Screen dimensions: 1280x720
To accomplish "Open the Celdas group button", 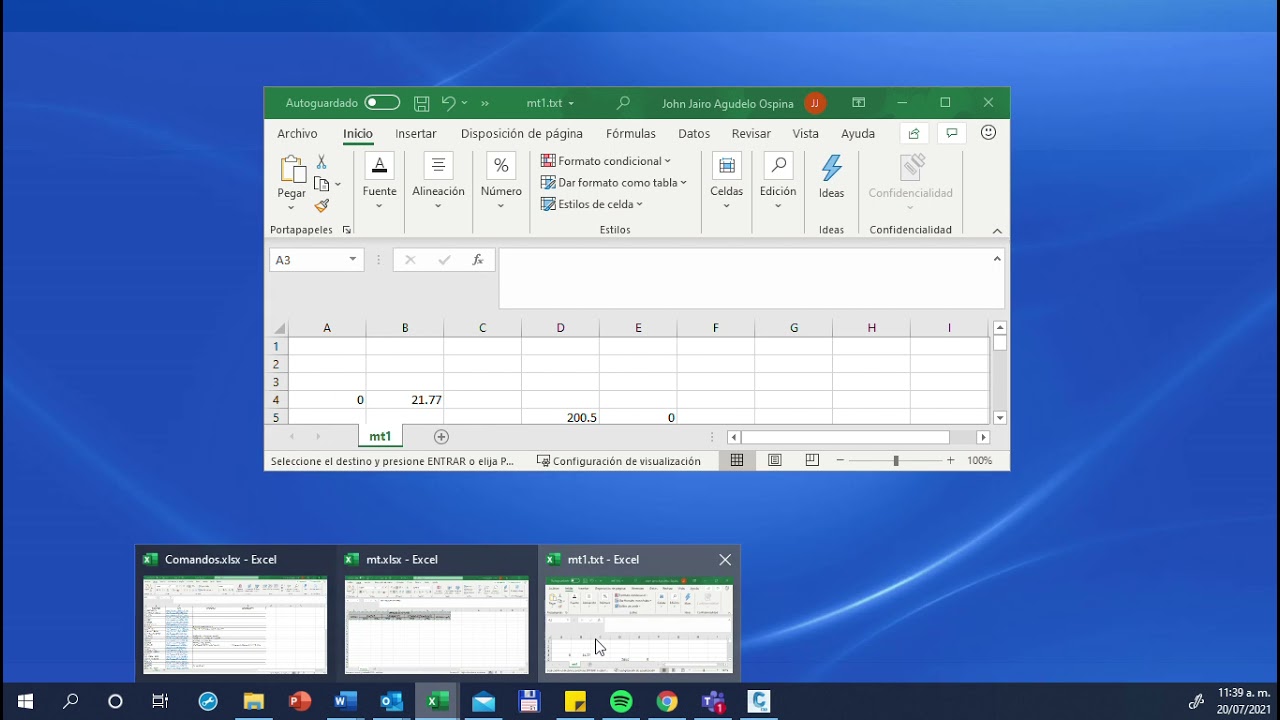I will click(727, 182).
